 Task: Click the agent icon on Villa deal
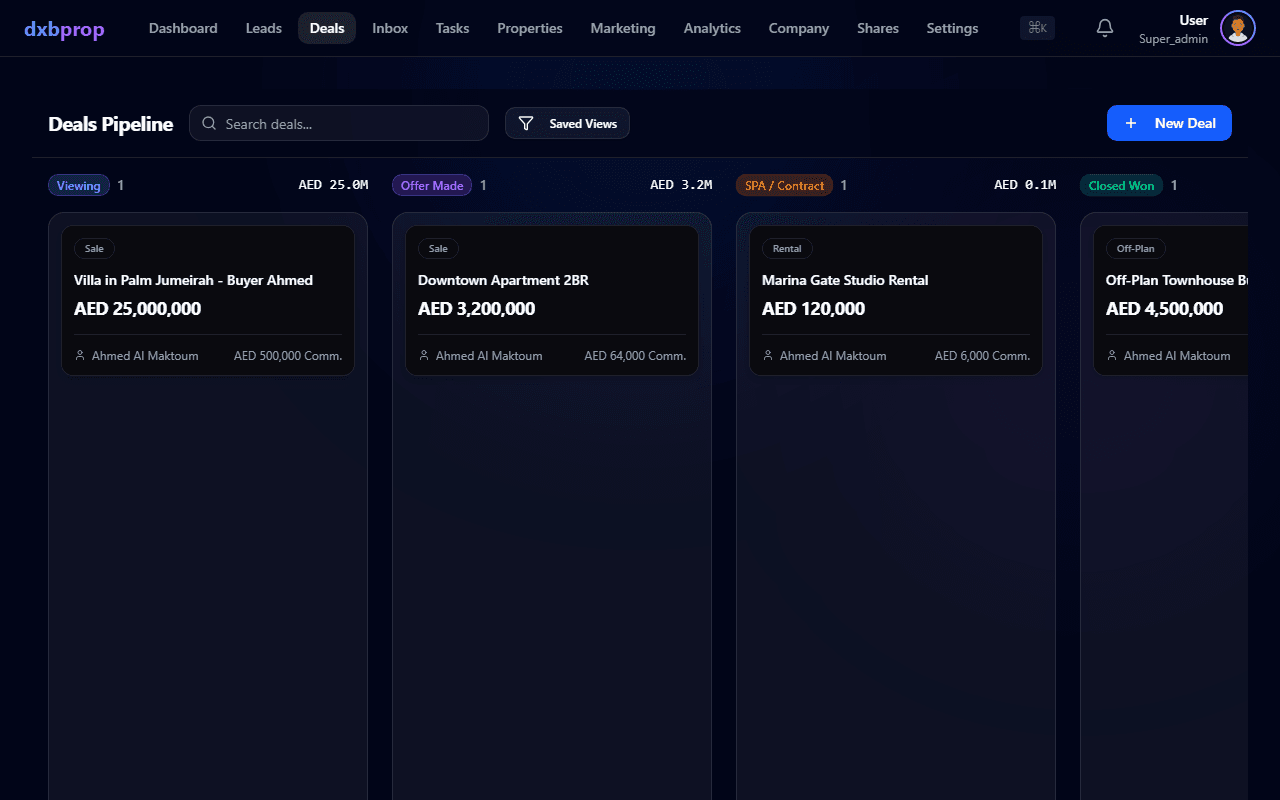tap(80, 355)
